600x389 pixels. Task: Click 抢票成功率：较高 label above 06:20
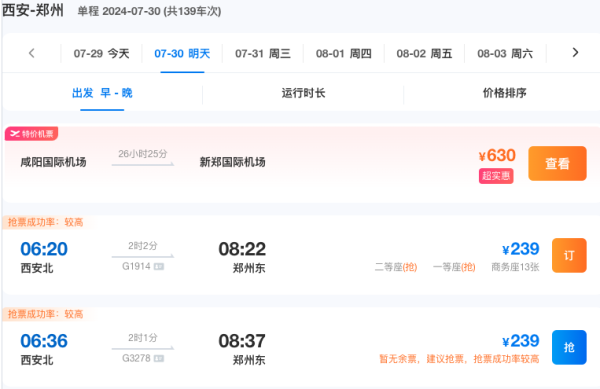coord(46,222)
